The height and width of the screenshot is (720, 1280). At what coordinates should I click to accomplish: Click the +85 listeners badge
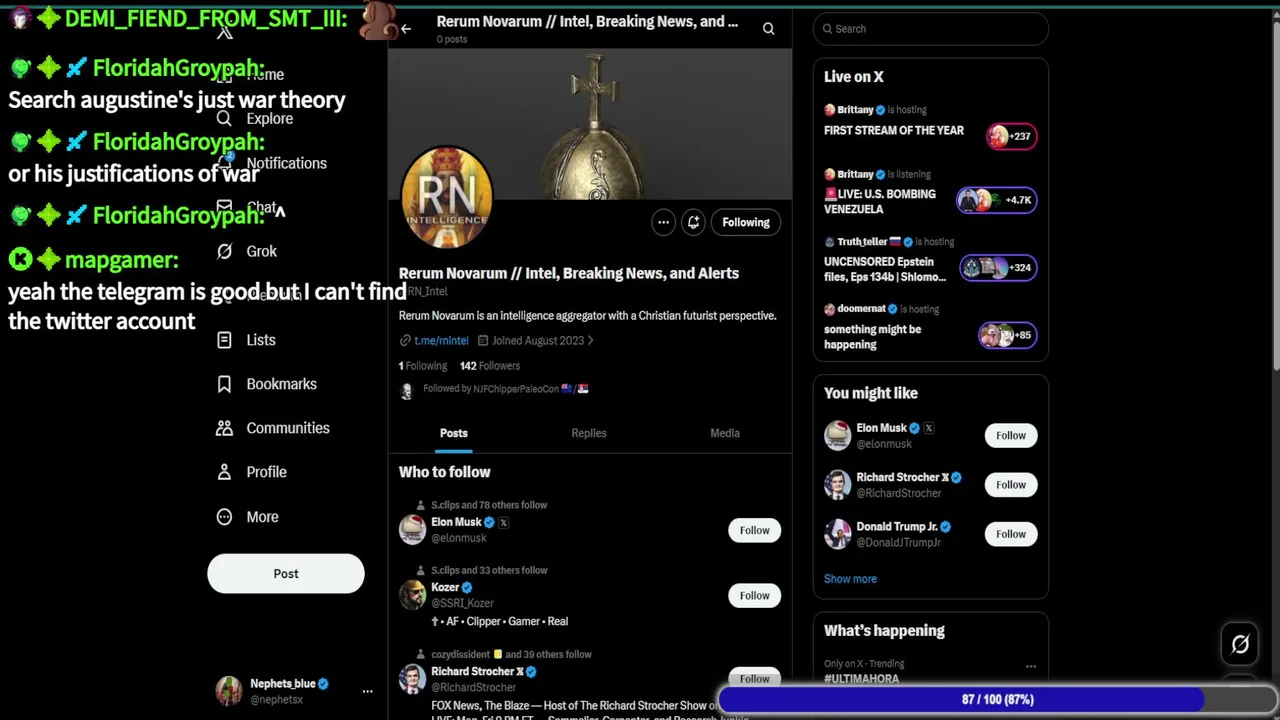[1008, 335]
